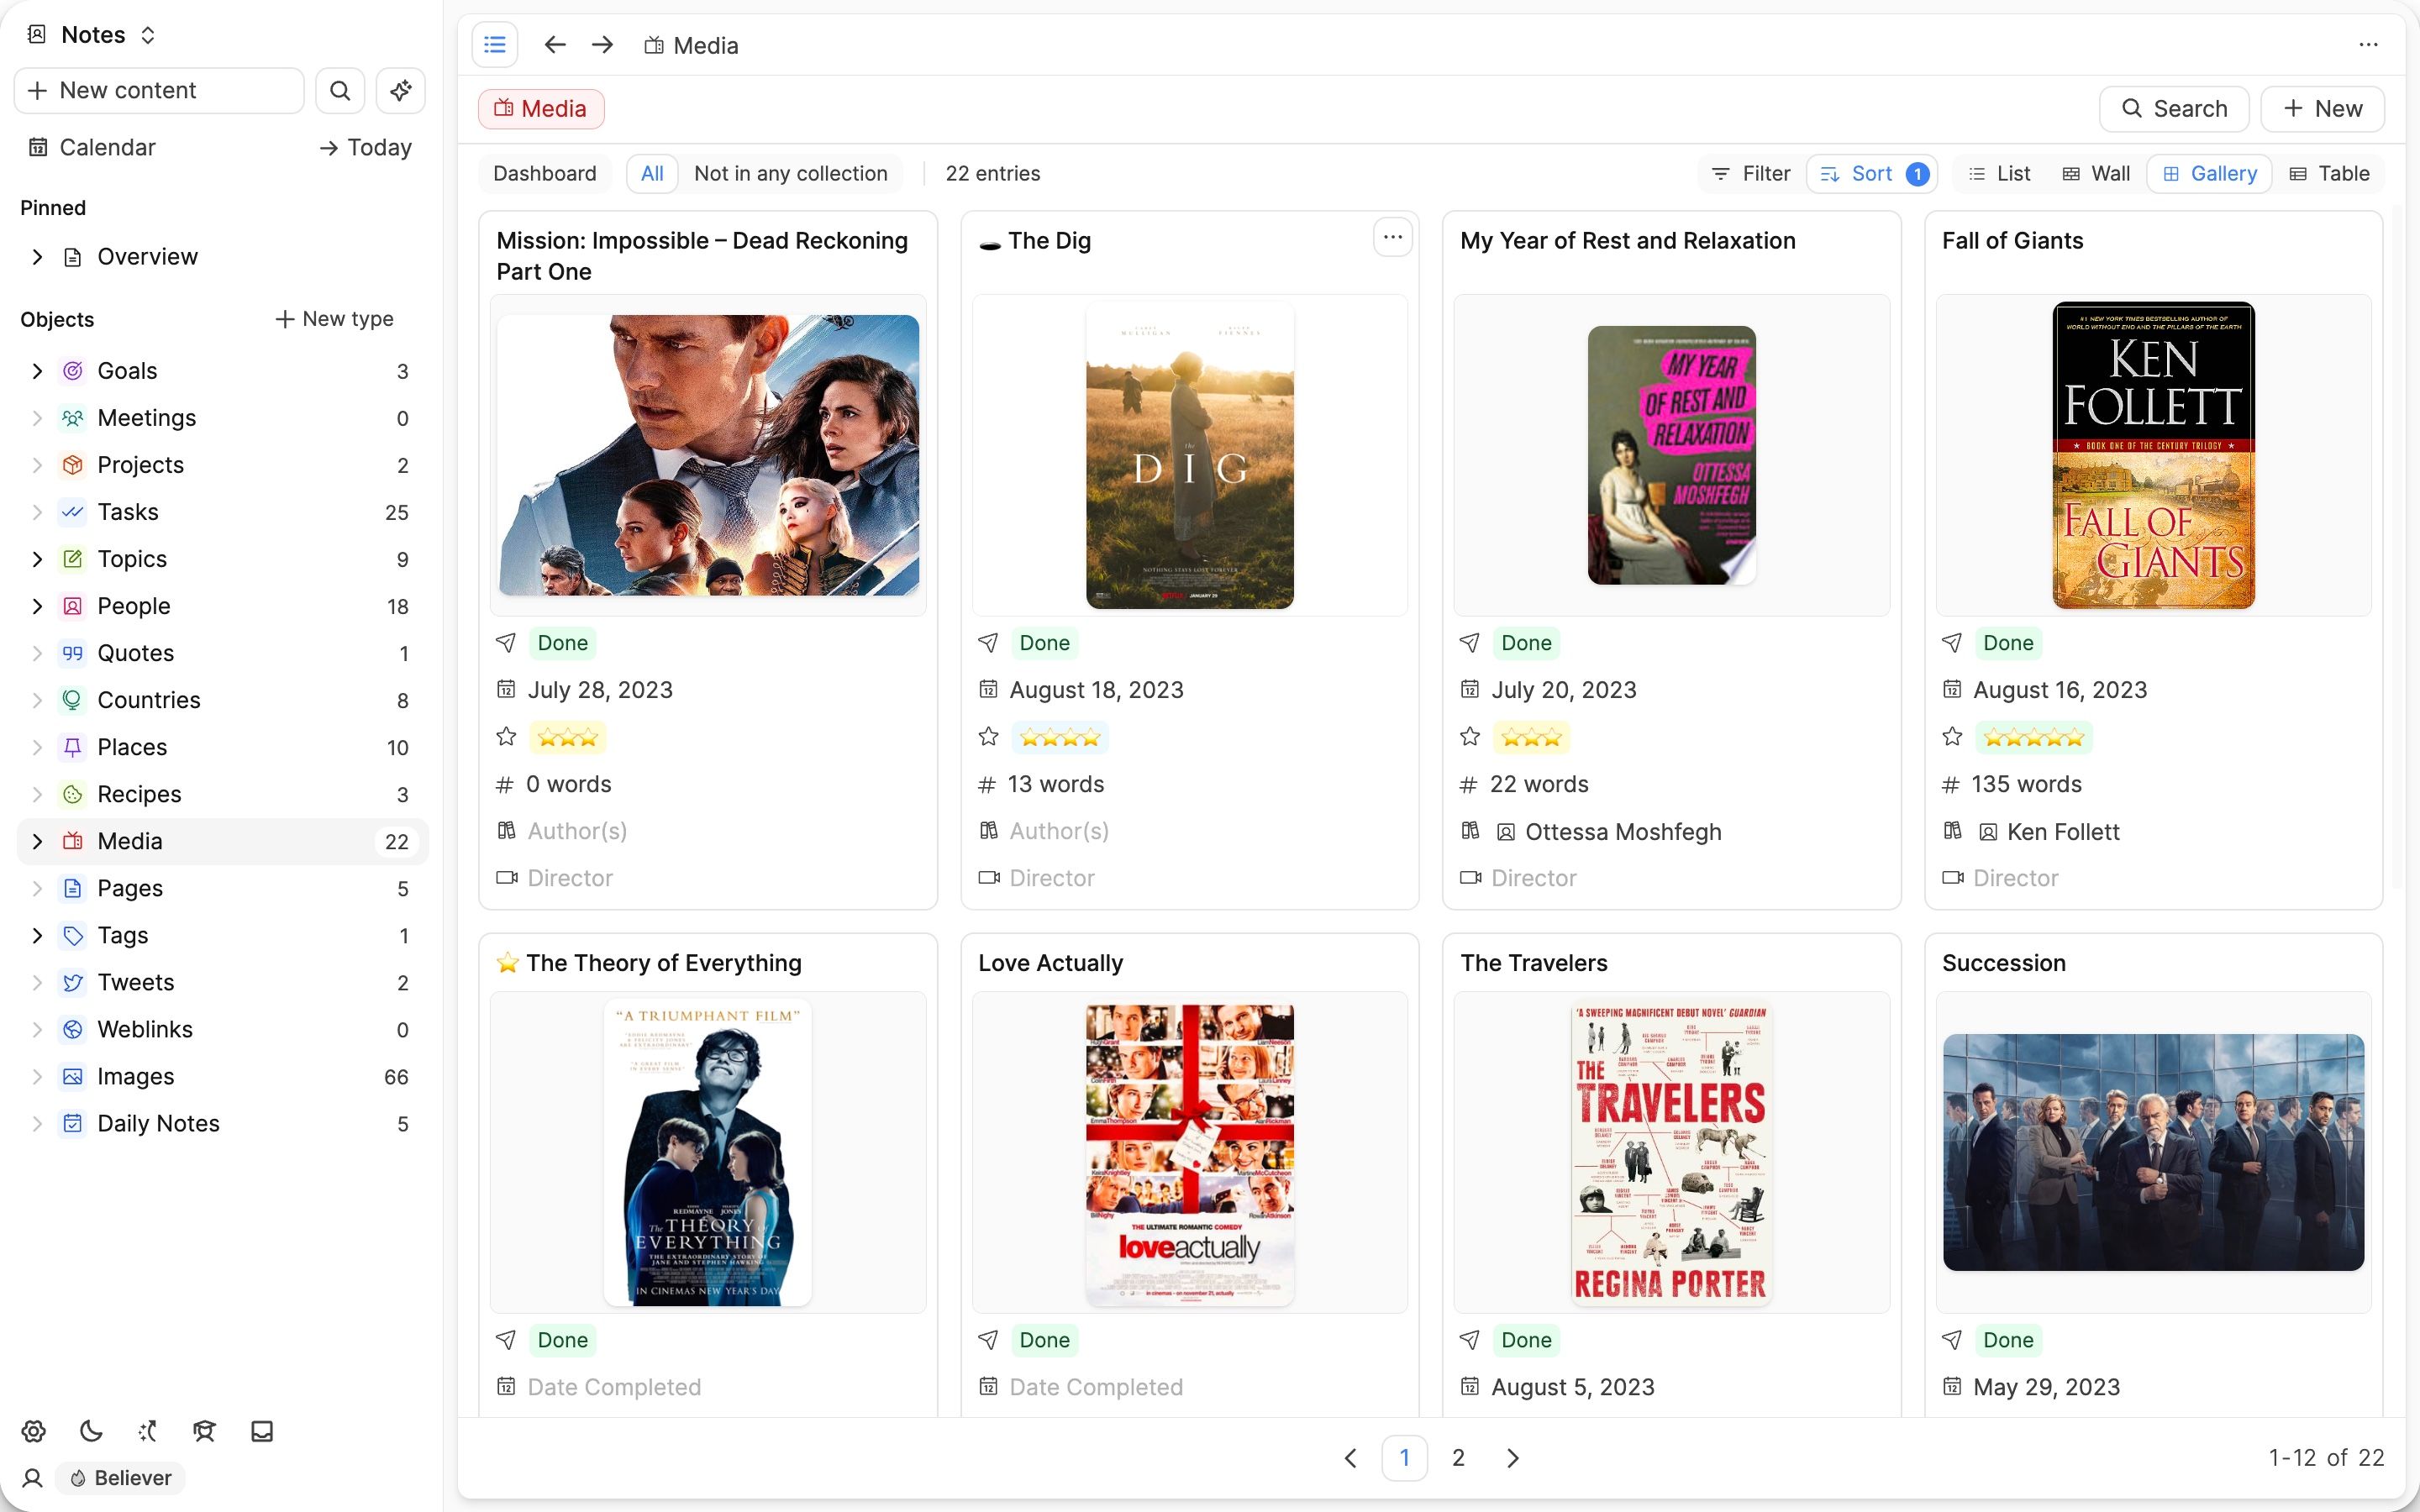
Task: Select the Not in any collection tab
Action: (x=791, y=172)
